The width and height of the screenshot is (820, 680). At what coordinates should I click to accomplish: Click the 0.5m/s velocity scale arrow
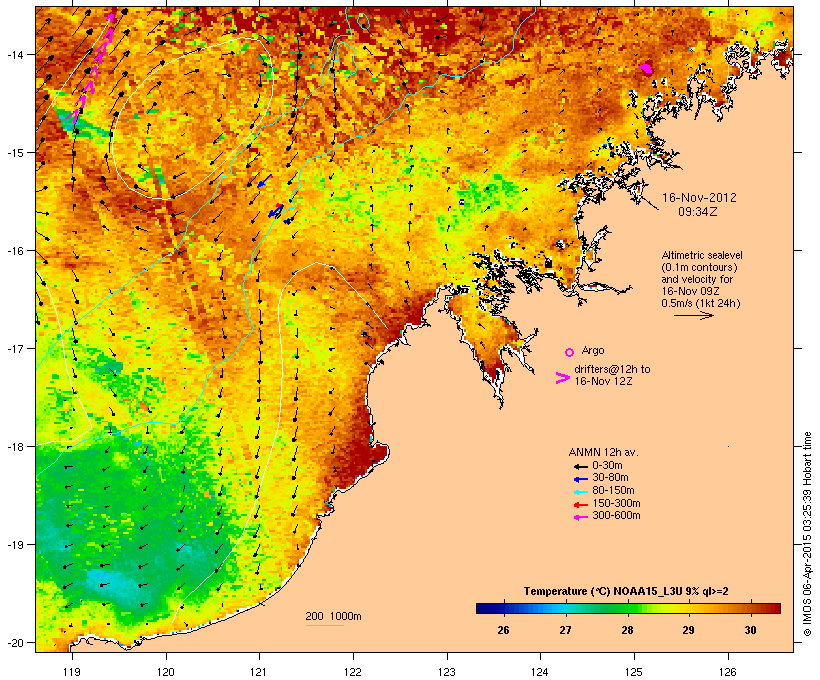click(693, 315)
